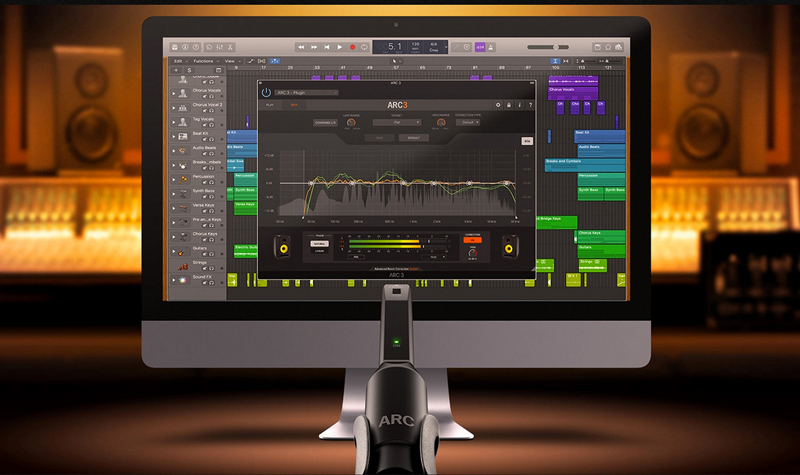Add a new track with plus button
Screen dimensions: 800x475
point(177,70)
